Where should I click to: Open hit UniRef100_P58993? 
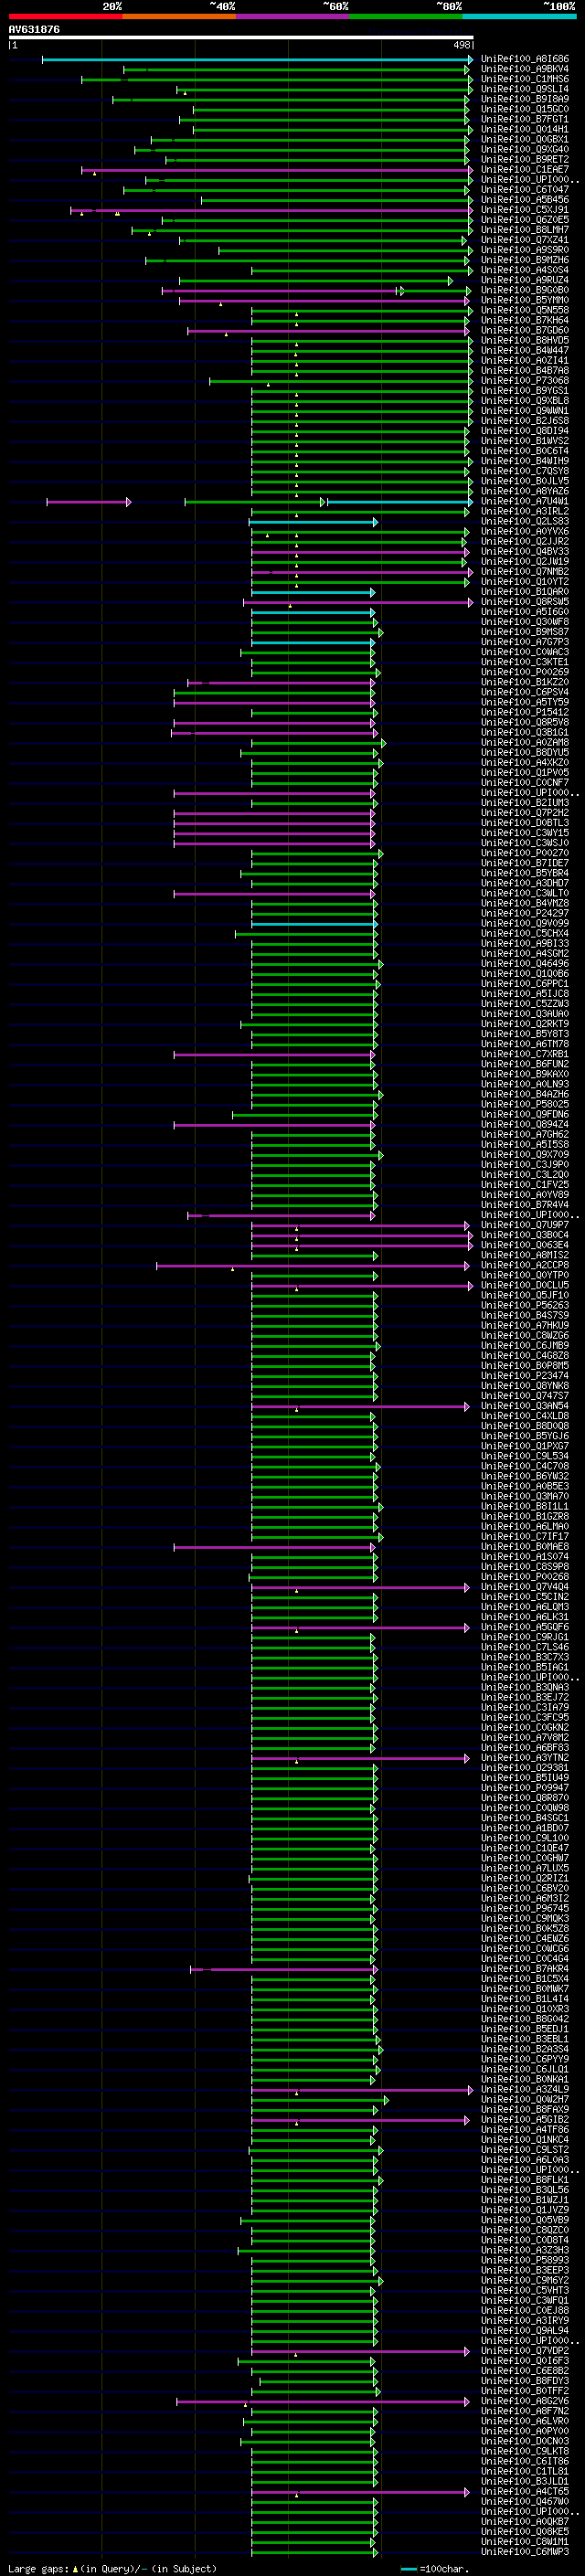pyautogui.click(x=525, y=2259)
